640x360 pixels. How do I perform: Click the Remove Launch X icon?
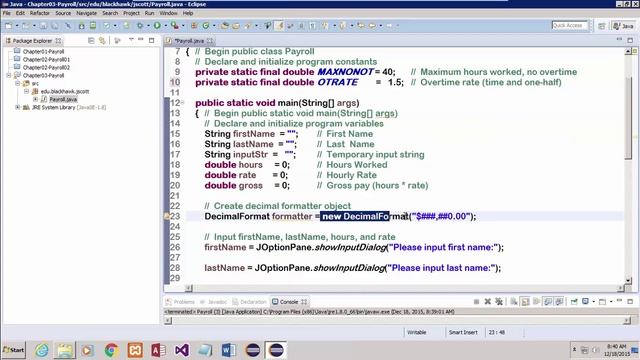tap(487, 302)
